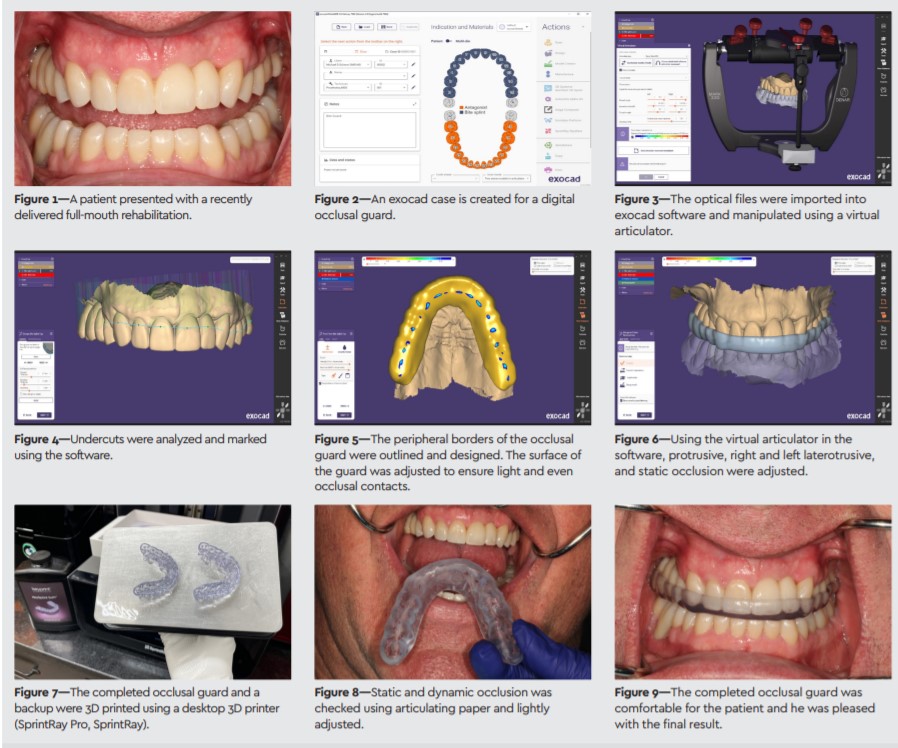Screen dimensions: 898x748
Task: Click the expand icon in Notes header
Action: tap(414, 102)
